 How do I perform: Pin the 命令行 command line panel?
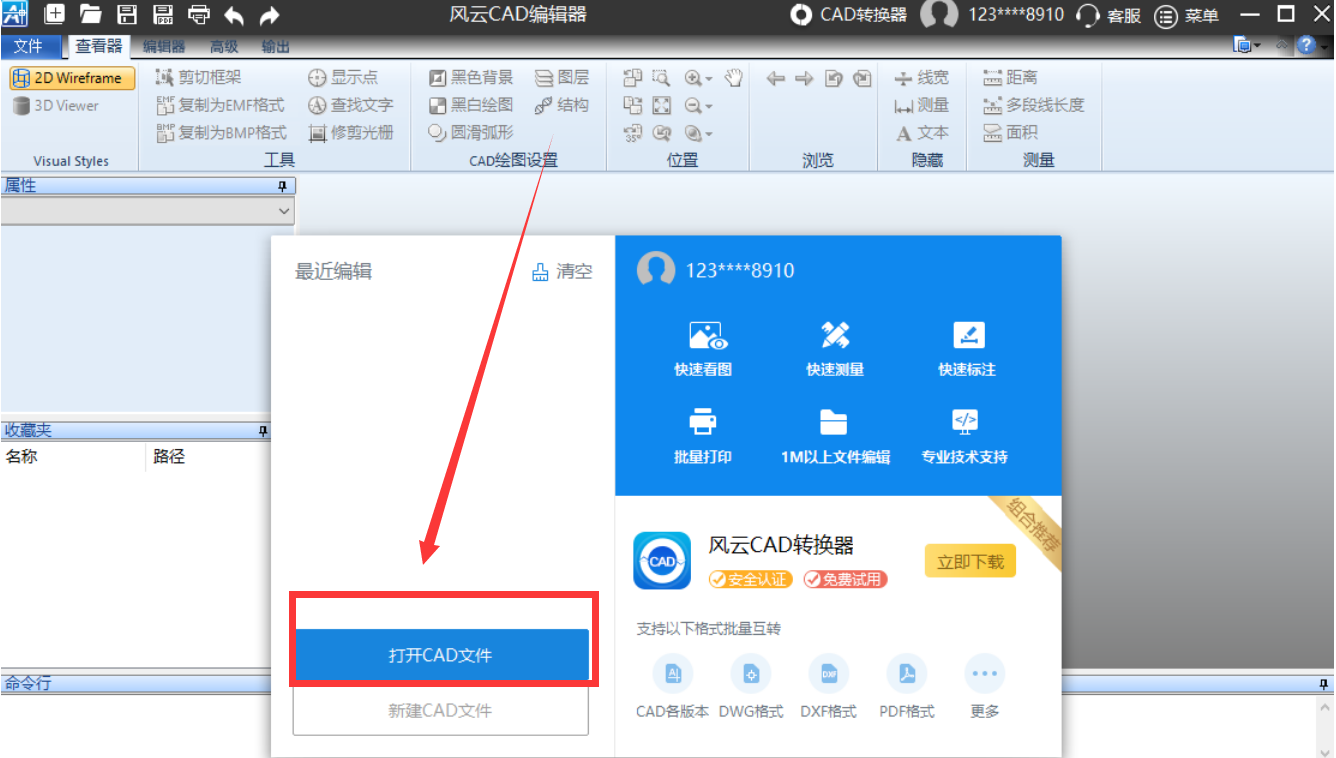(x=1324, y=684)
